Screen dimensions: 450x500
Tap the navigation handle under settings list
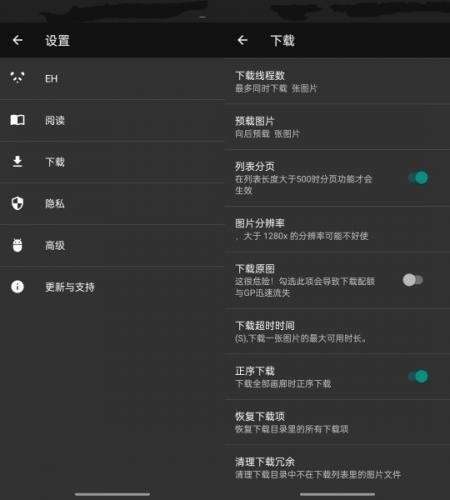112,494
